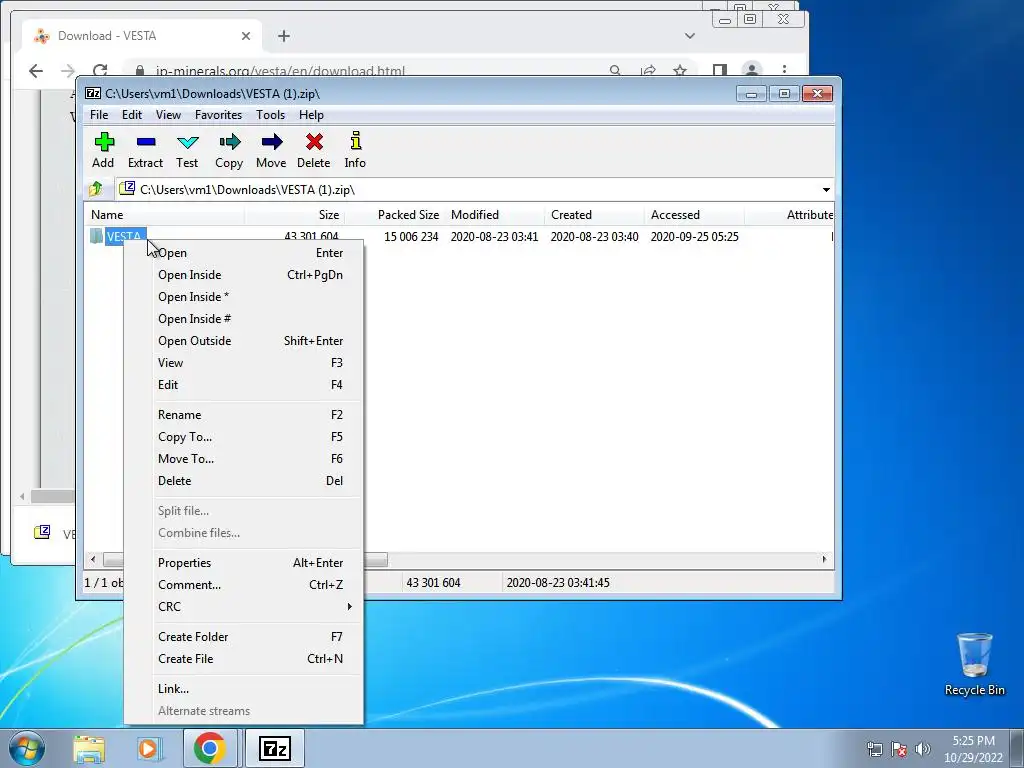Open the File menu
The width and height of the screenshot is (1024, 768).
[x=99, y=115]
